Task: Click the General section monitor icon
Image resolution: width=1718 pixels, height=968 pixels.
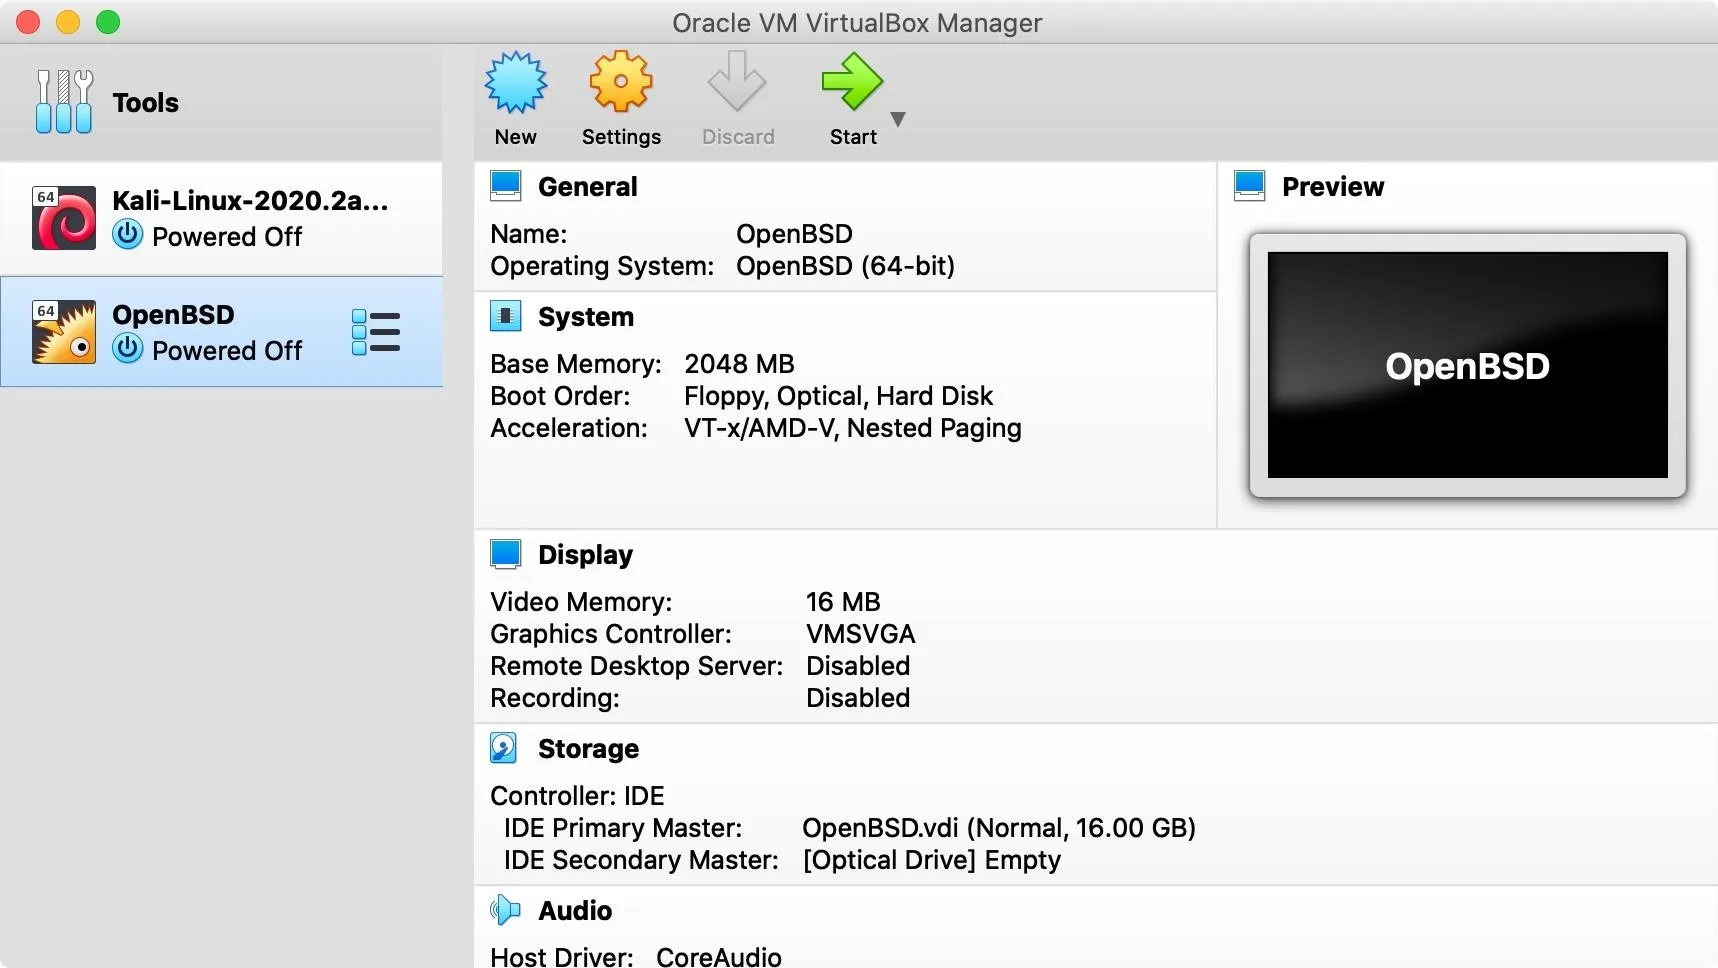Action: pyautogui.click(x=506, y=186)
